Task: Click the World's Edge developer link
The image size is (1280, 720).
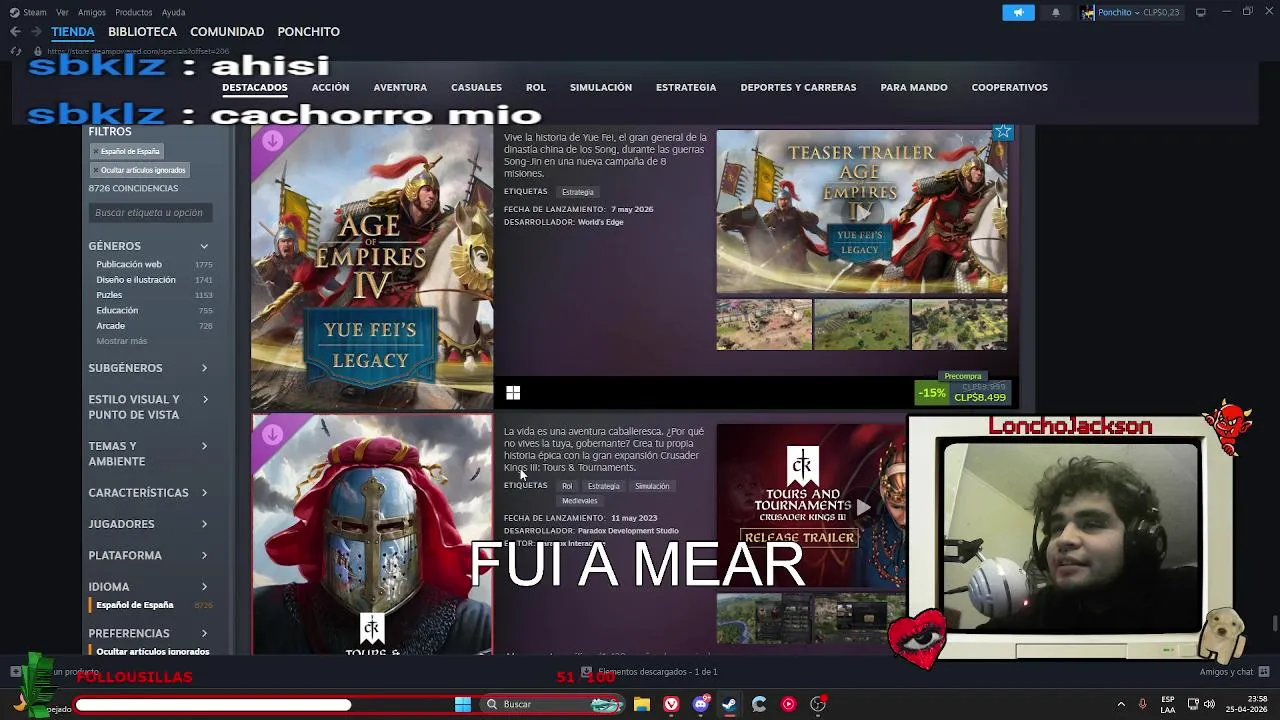Action: [600, 222]
